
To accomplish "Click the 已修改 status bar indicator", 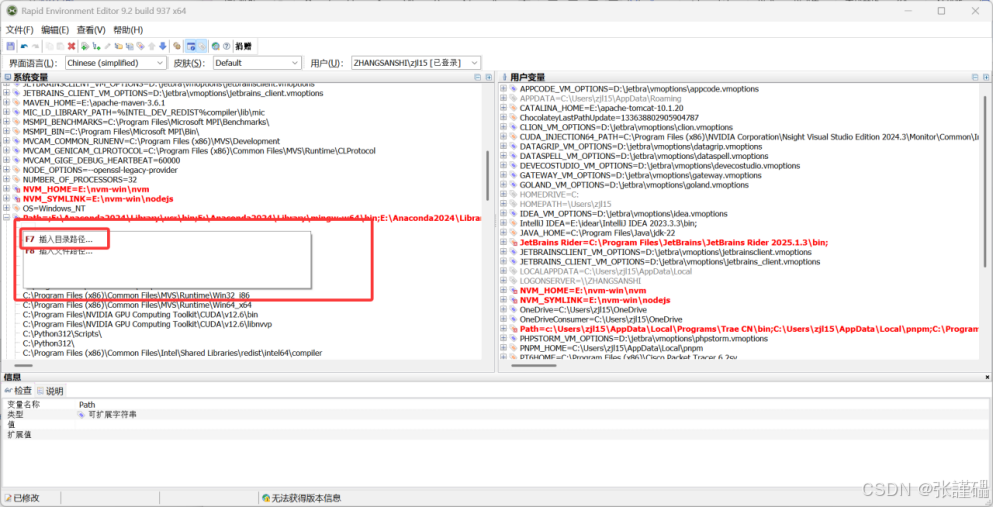I will coord(22,498).
